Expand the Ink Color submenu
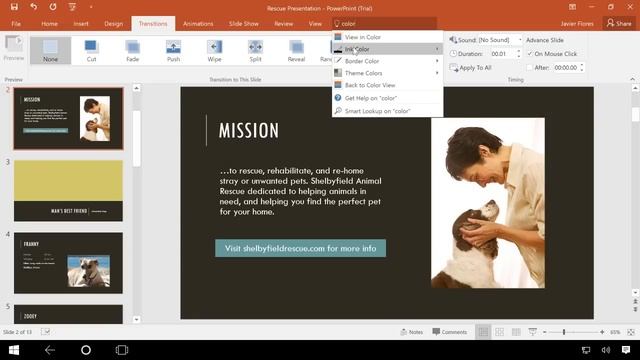This screenshot has height=360, width=640. click(387, 49)
